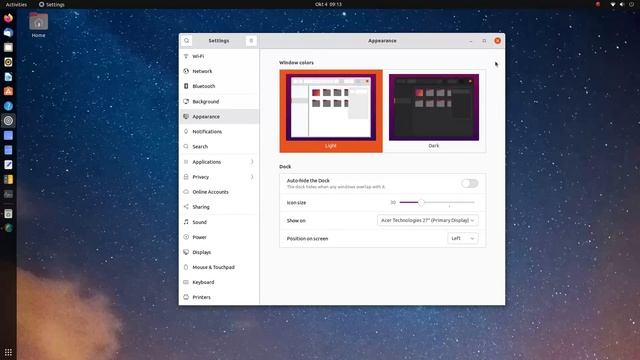This screenshot has height=360, width=640.
Task: Select Appearance in settings sidebar
Action: (x=219, y=116)
